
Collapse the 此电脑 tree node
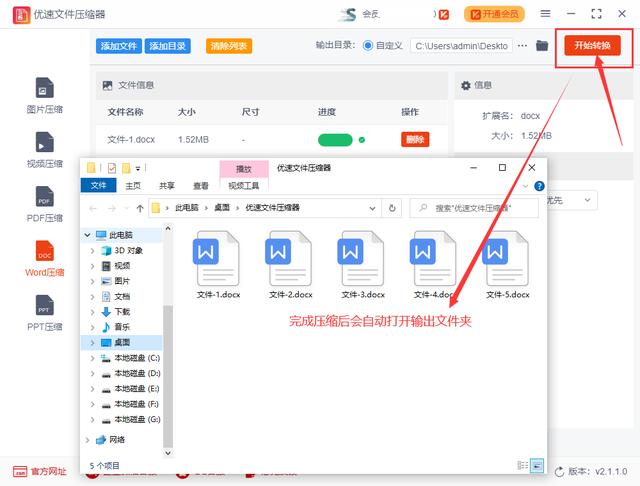tap(87, 235)
